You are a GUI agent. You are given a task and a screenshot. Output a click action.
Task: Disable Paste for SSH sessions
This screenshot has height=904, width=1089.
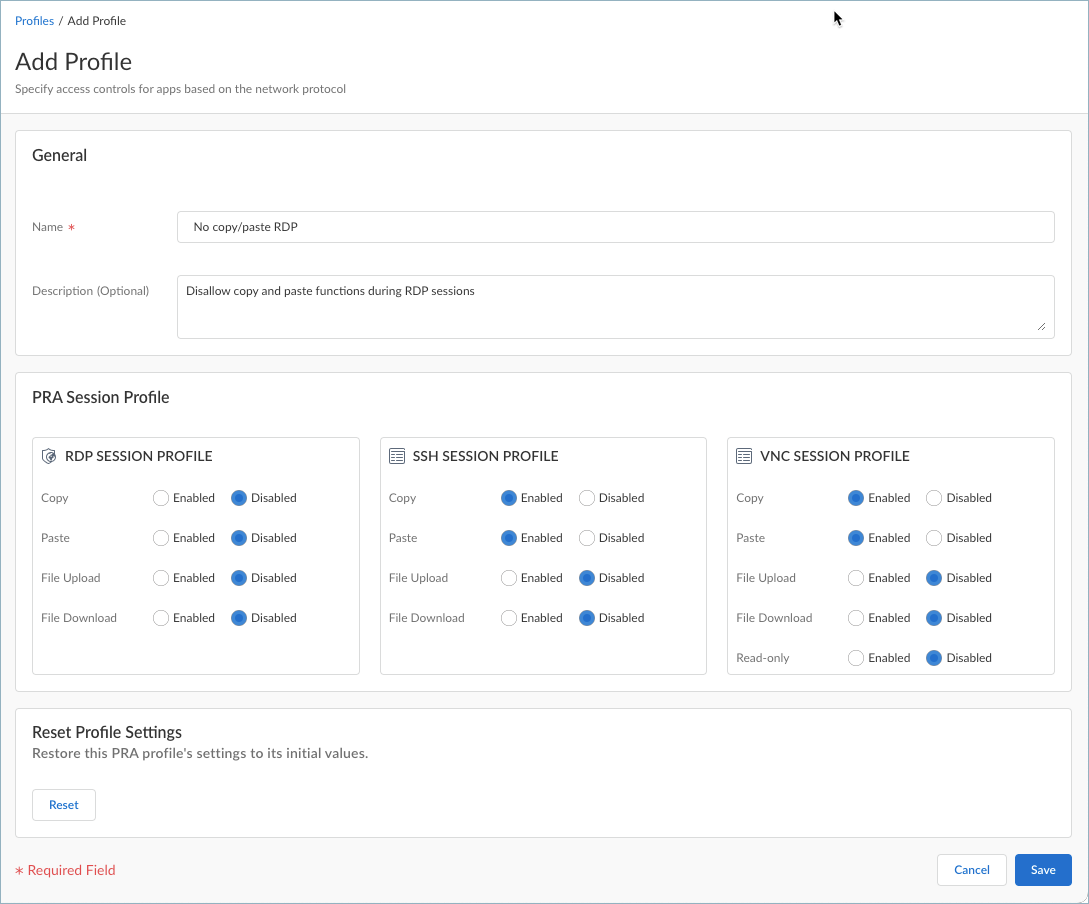[x=585, y=537]
